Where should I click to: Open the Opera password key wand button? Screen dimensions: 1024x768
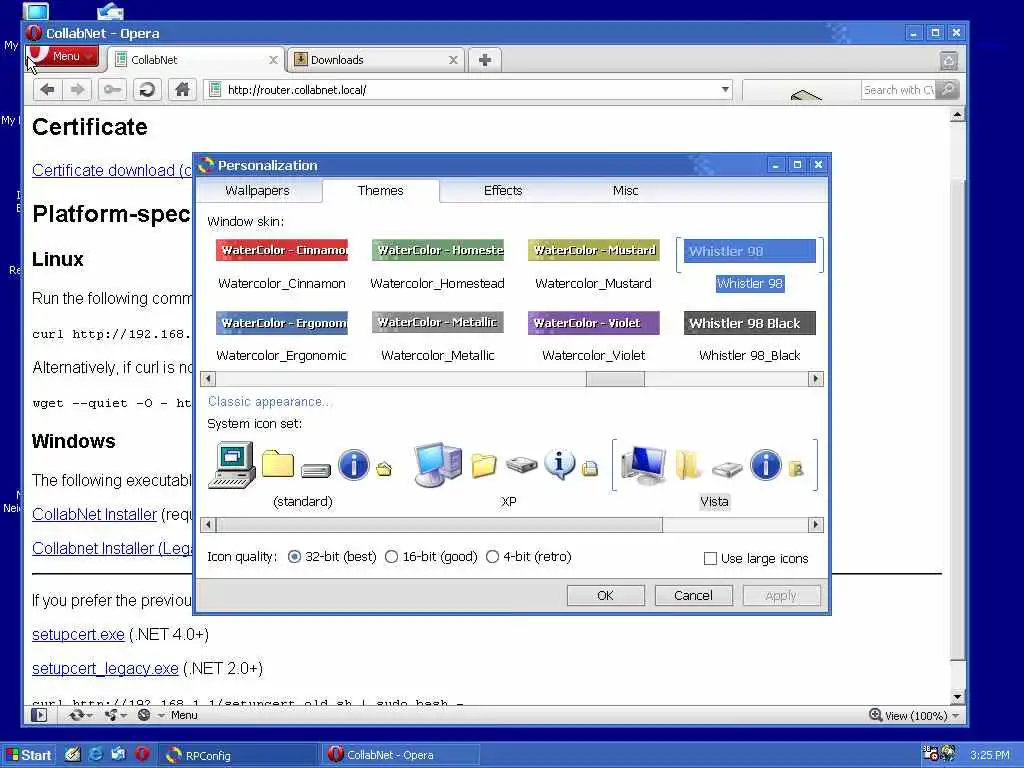point(112,89)
